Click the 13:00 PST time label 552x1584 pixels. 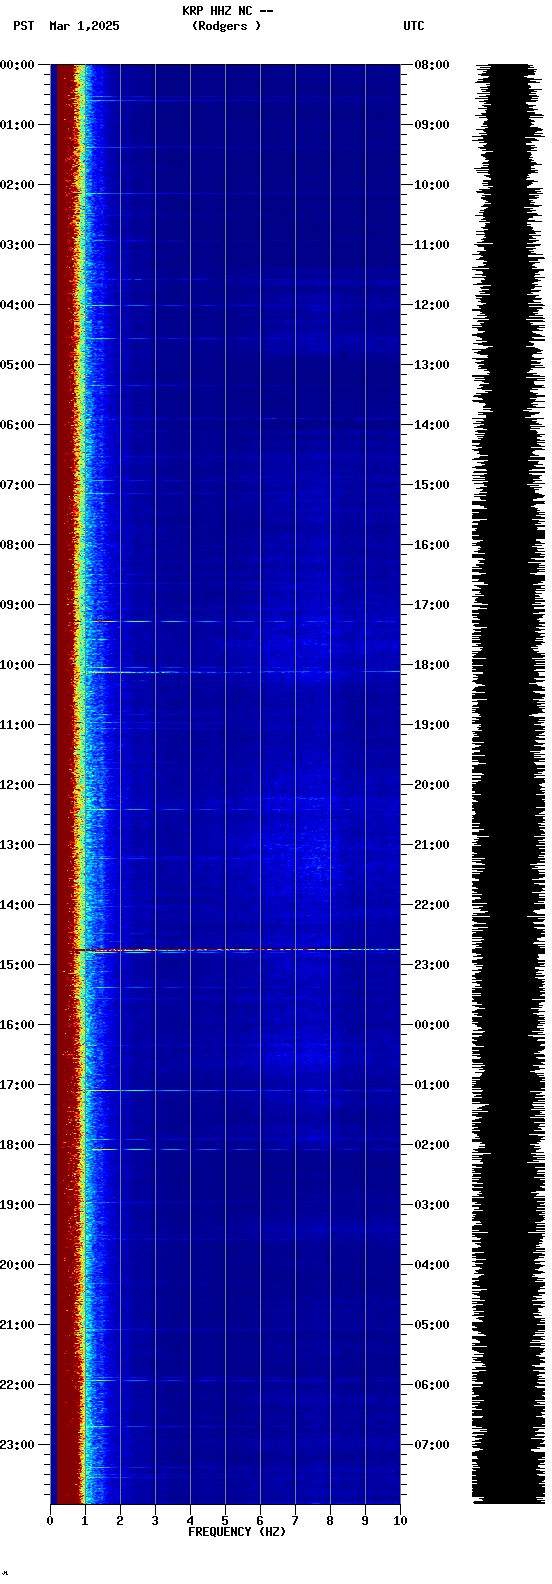18,845
